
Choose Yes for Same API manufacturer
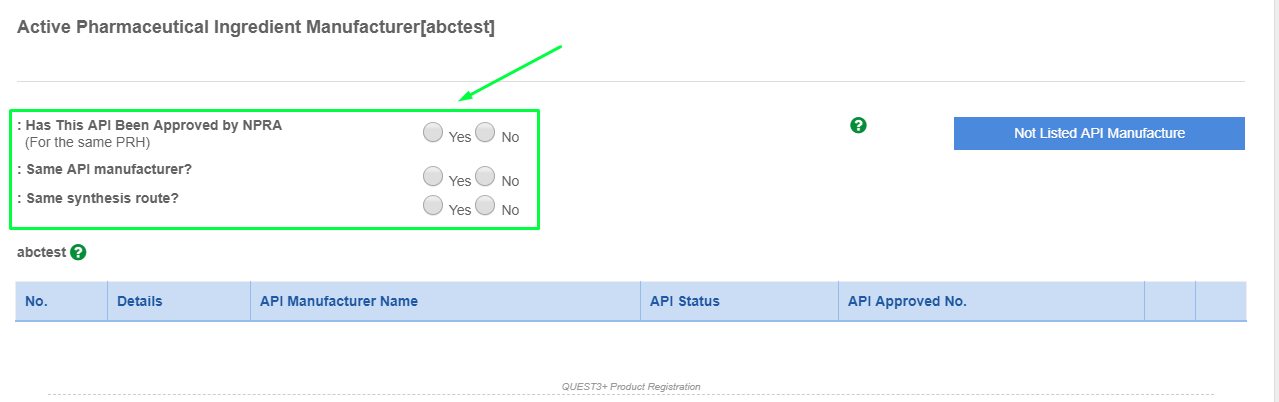pyautogui.click(x=433, y=176)
